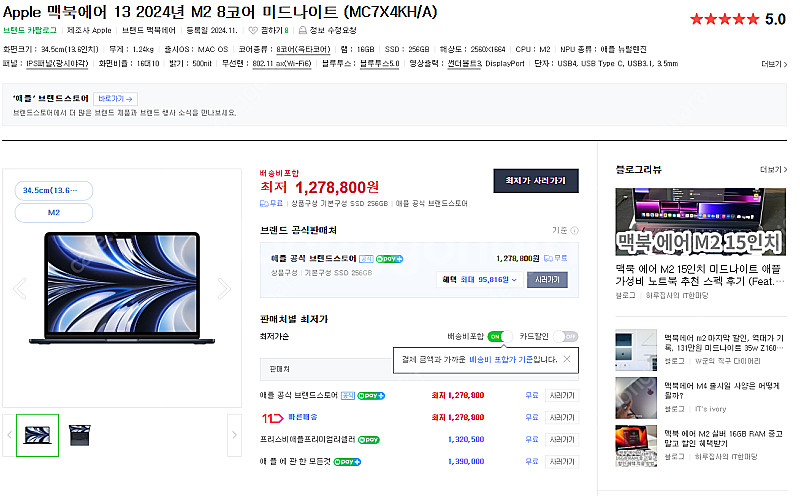The width and height of the screenshot is (800, 496).
Task: Click the Npay badge next to 프리스비애플프리미엄리셀러
Action: (x=368, y=440)
